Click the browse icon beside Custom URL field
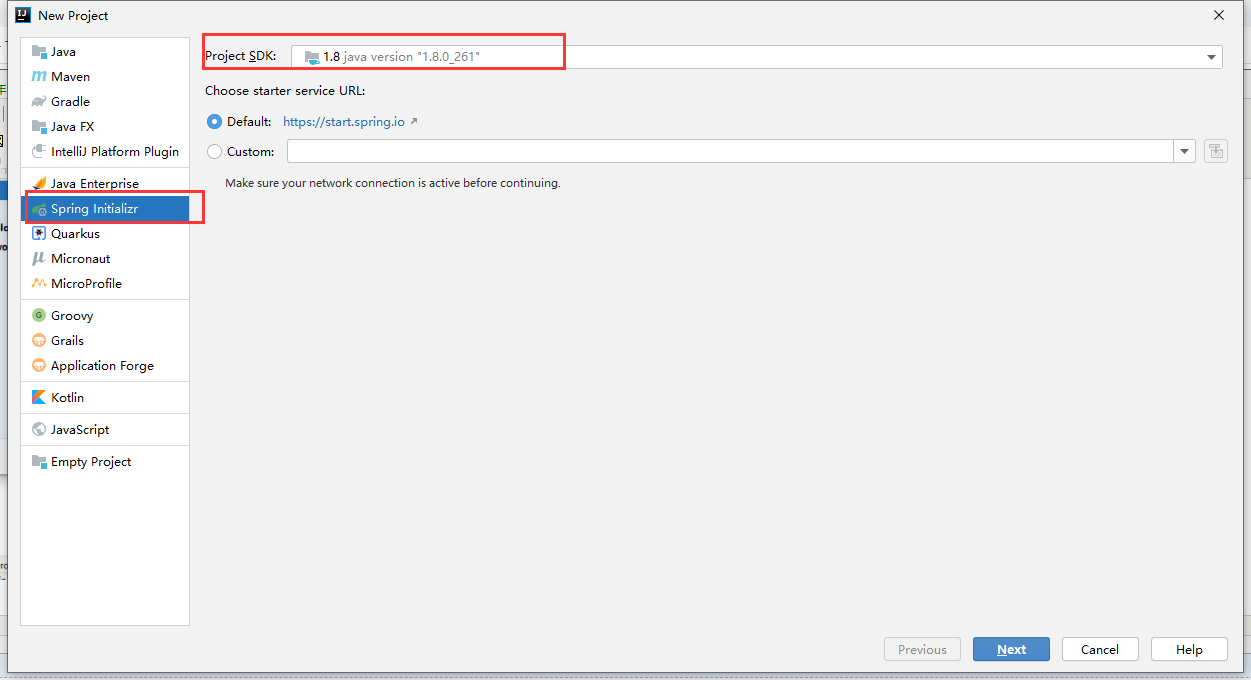1251x680 pixels. click(x=1216, y=152)
